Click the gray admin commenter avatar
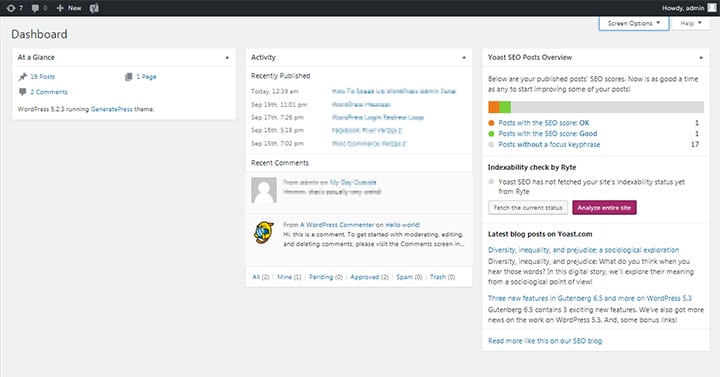Screen dimensions: 720x377 click(264, 190)
